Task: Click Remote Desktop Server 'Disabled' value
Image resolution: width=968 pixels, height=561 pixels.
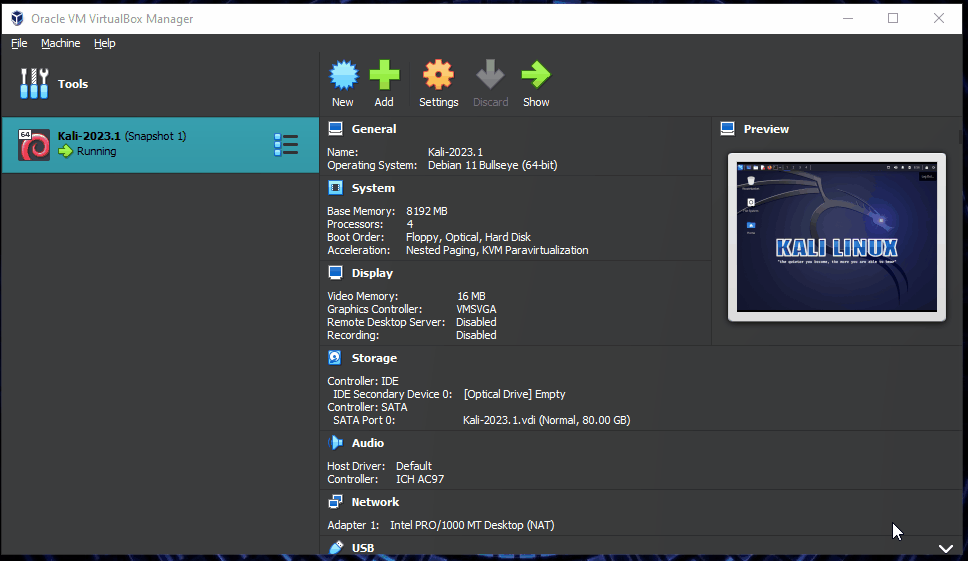Action: [476, 322]
